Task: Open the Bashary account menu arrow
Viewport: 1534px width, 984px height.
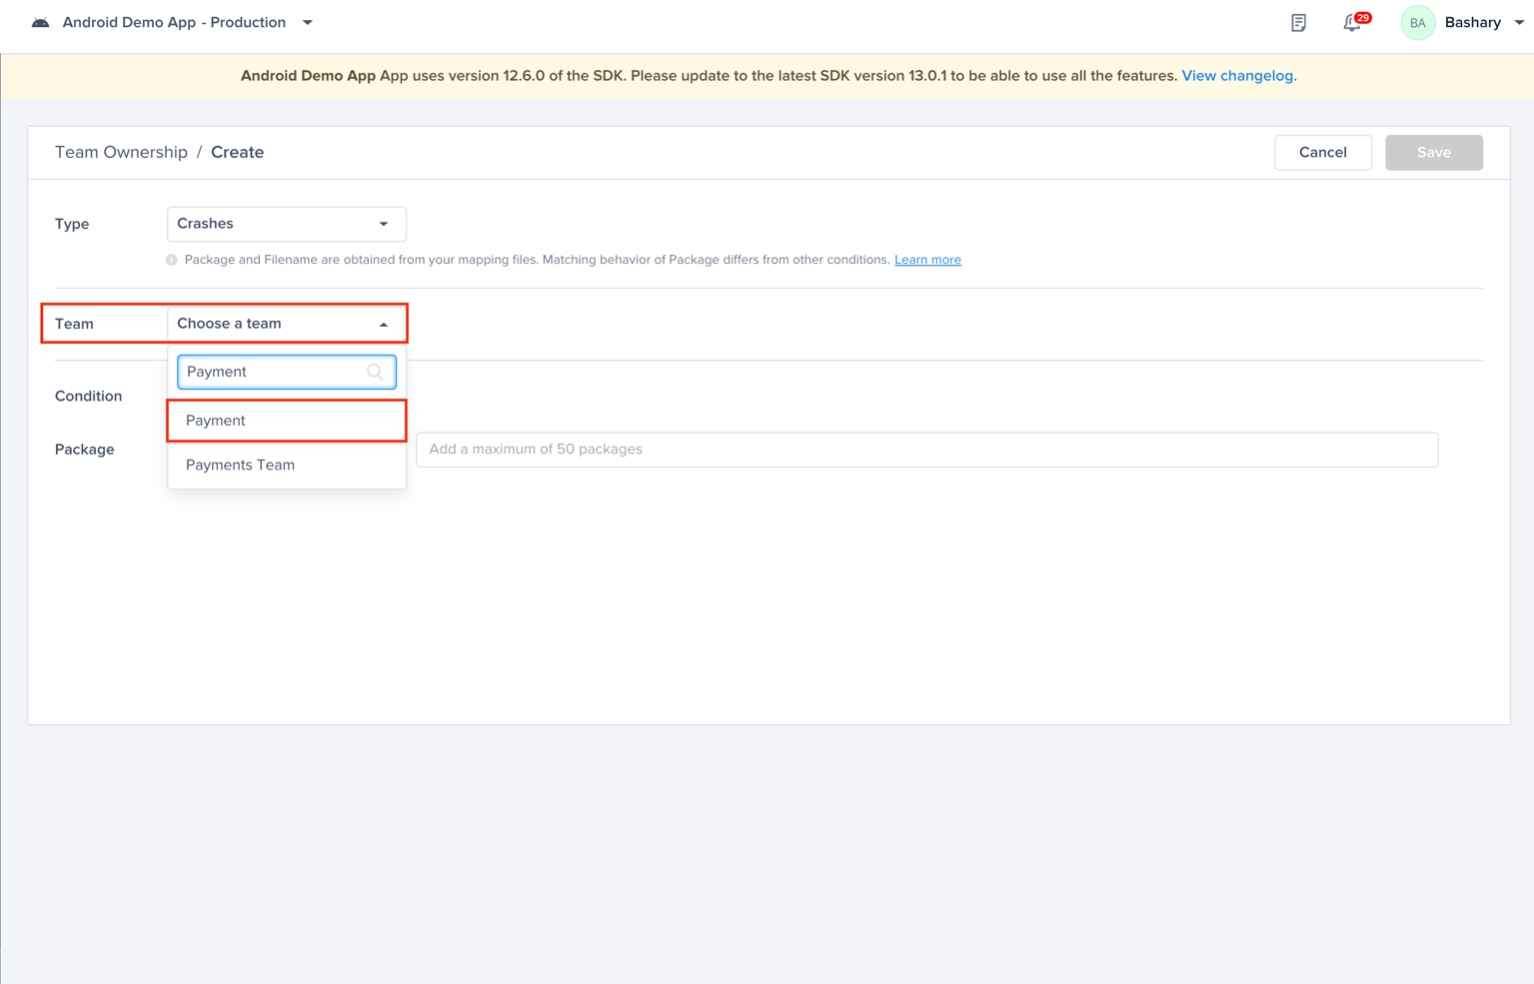Action: 1519,23
